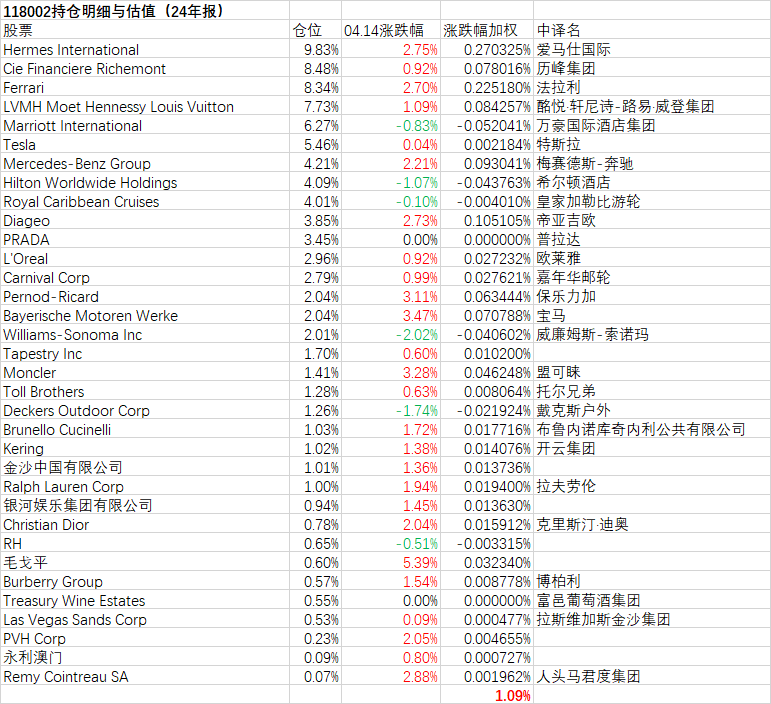
Task: Click the Williams-Sonoma Inc cell
Action: tap(145, 334)
